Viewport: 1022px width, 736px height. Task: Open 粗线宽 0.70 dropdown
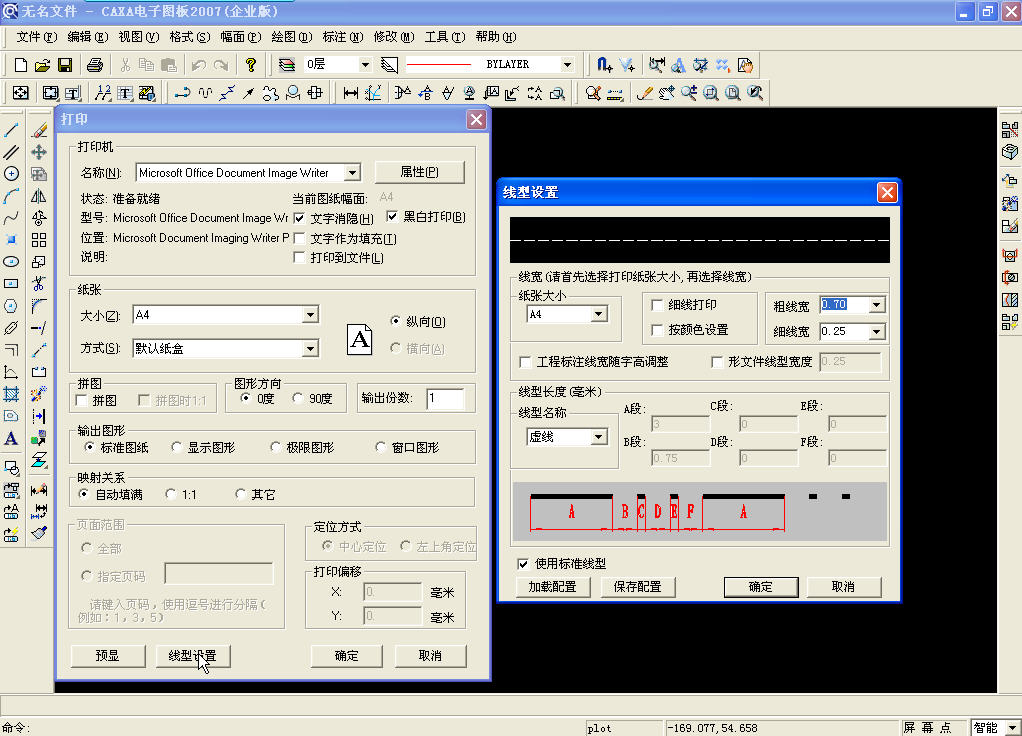coord(877,304)
